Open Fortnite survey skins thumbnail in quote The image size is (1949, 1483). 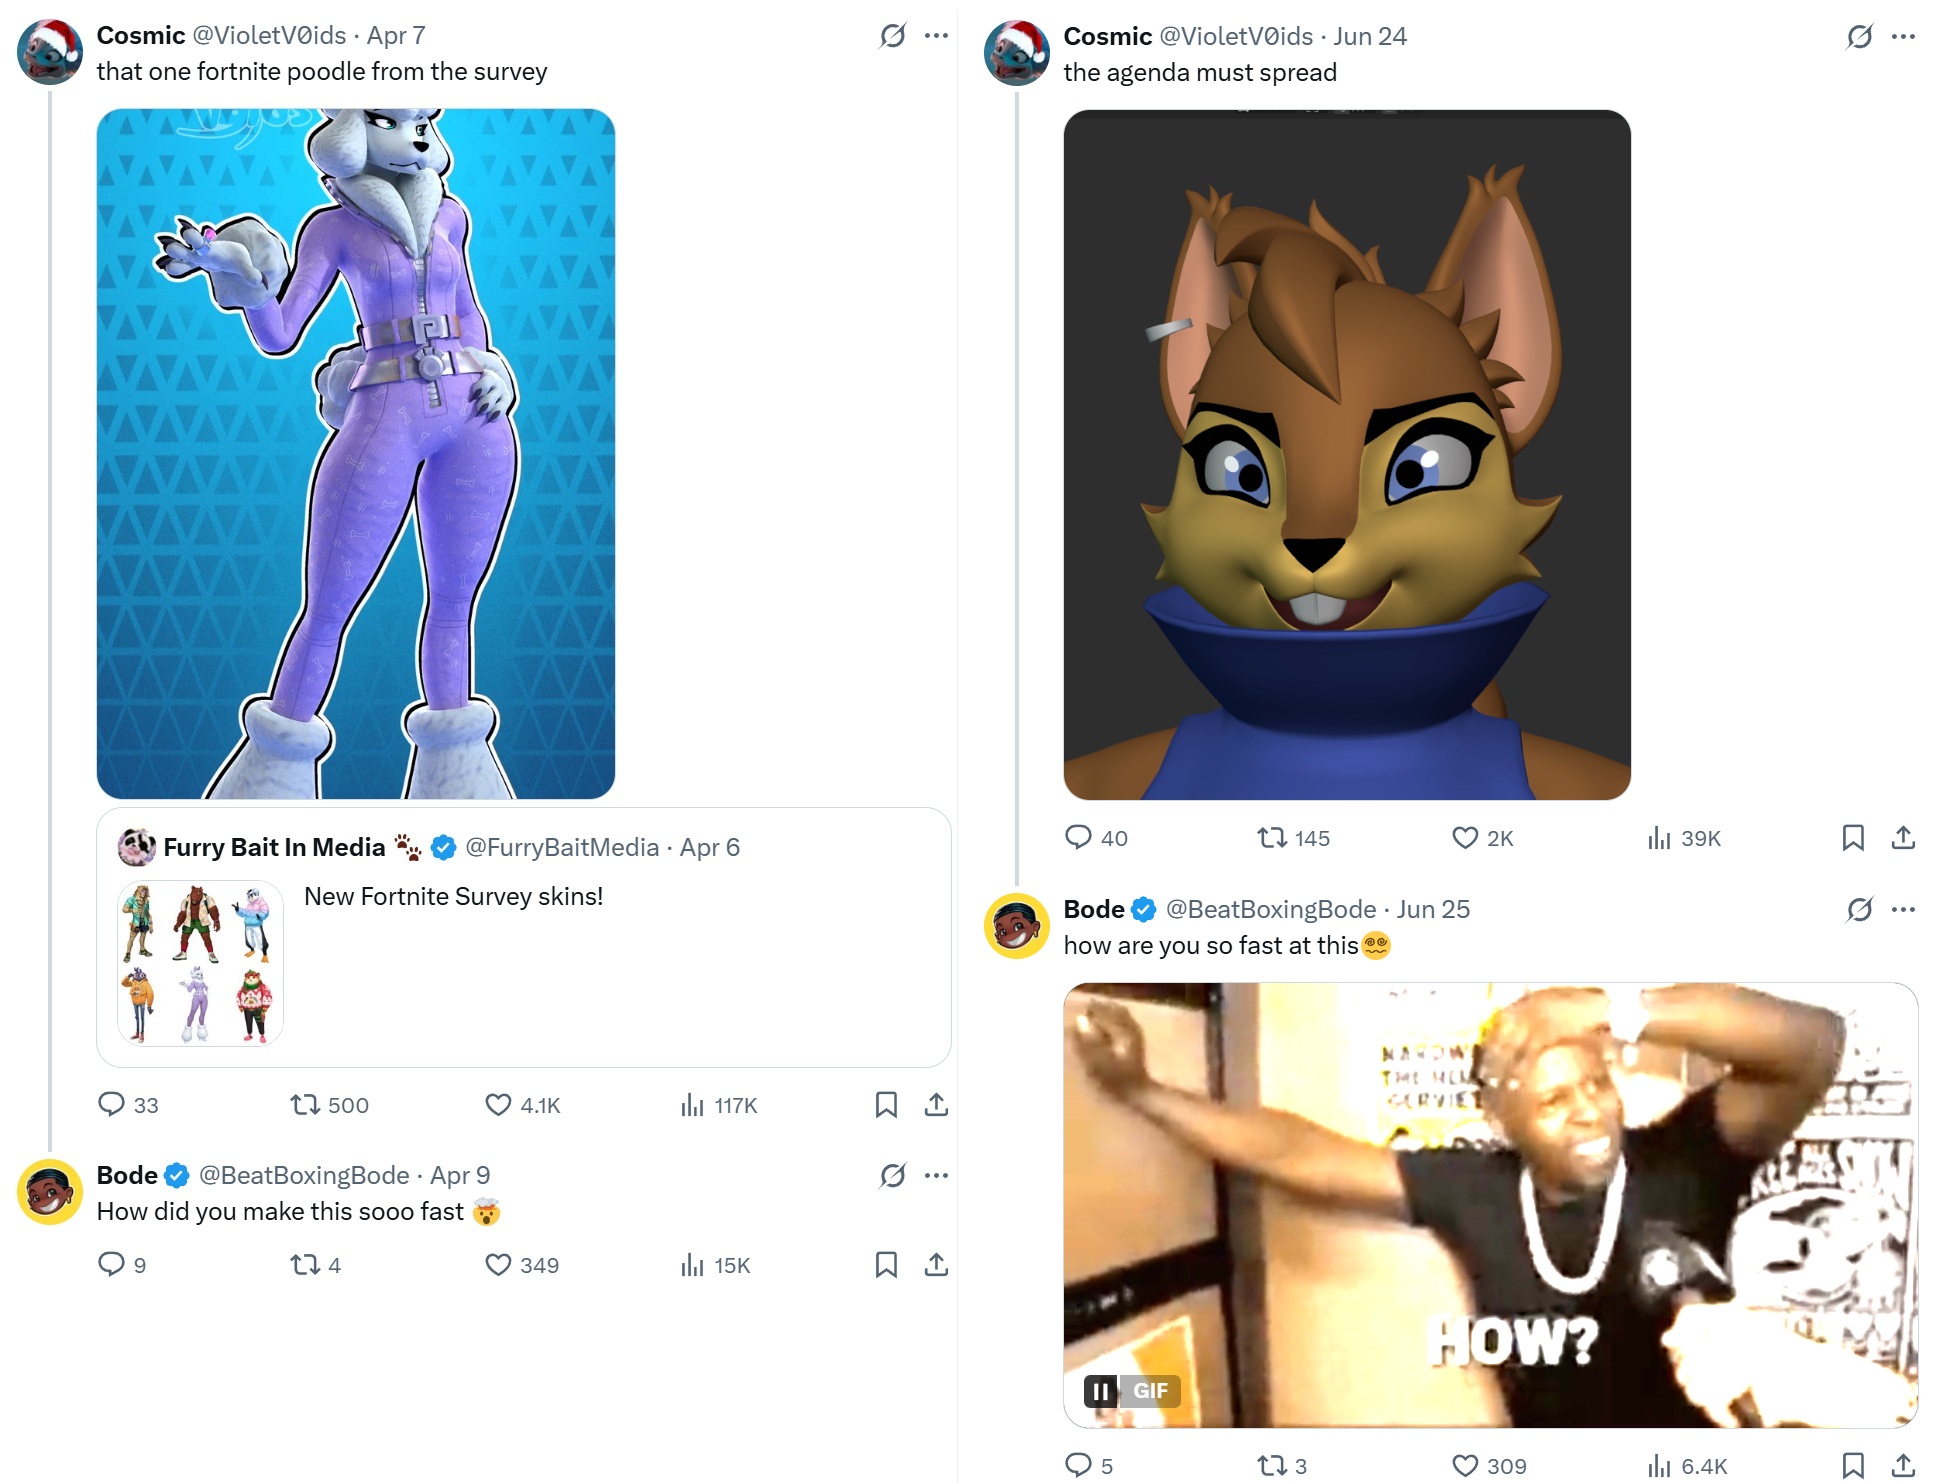click(x=200, y=963)
